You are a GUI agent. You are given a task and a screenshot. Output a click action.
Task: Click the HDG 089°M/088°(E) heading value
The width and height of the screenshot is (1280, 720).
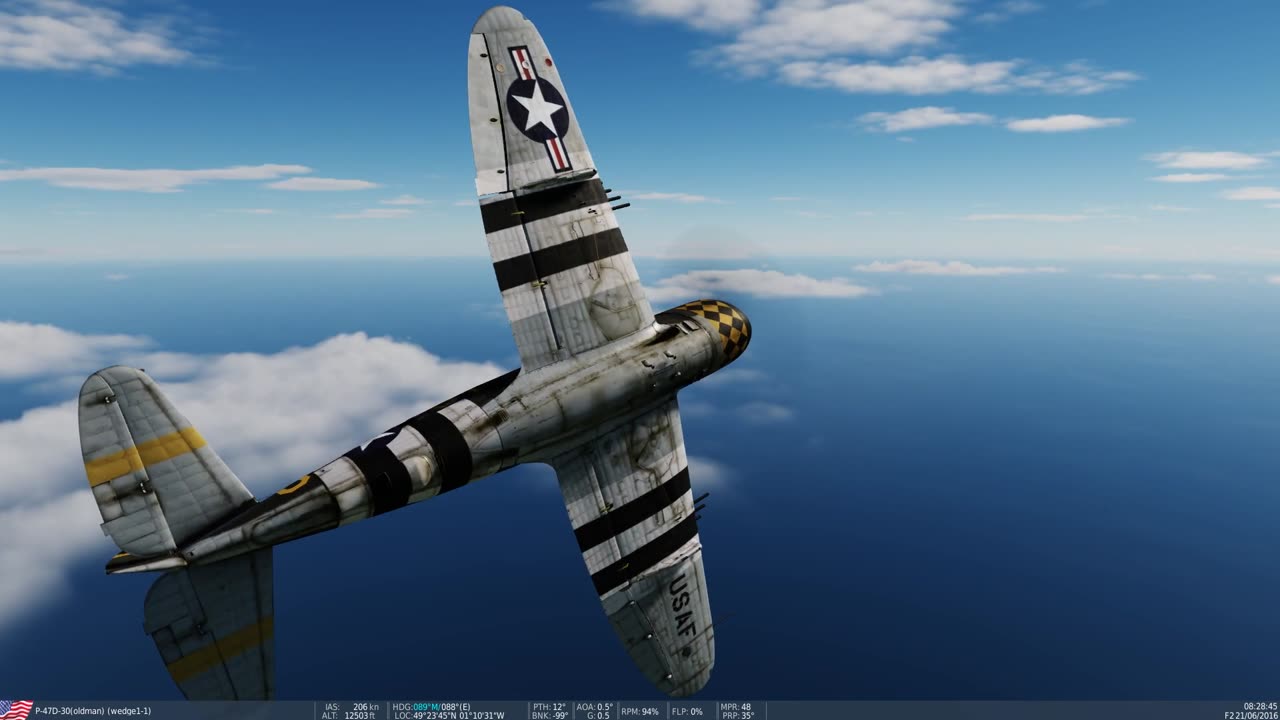click(431, 706)
